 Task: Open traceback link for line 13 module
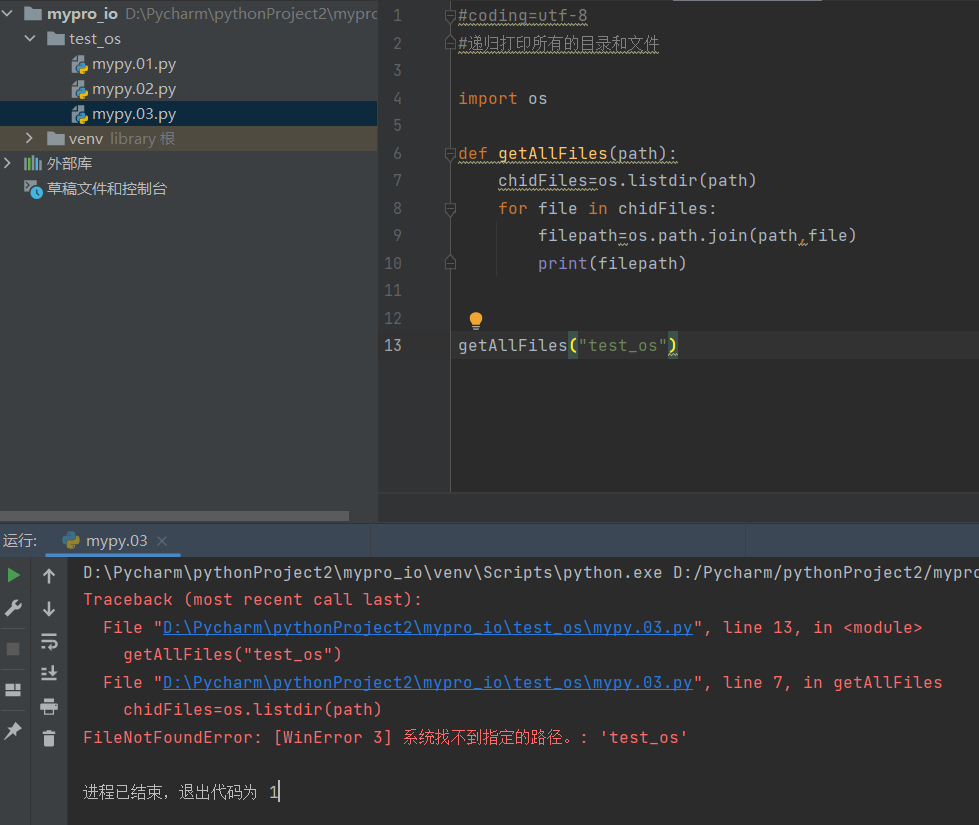[428, 628]
